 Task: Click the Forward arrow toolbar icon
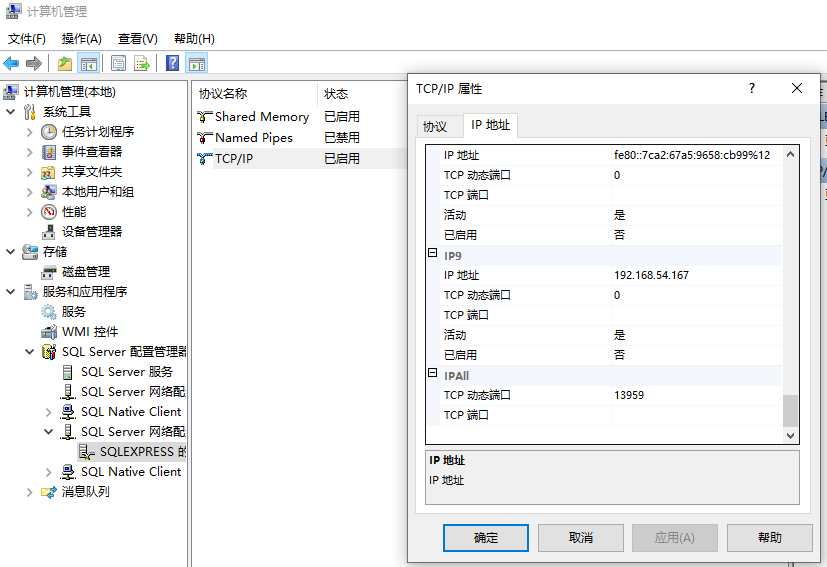coord(34,64)
